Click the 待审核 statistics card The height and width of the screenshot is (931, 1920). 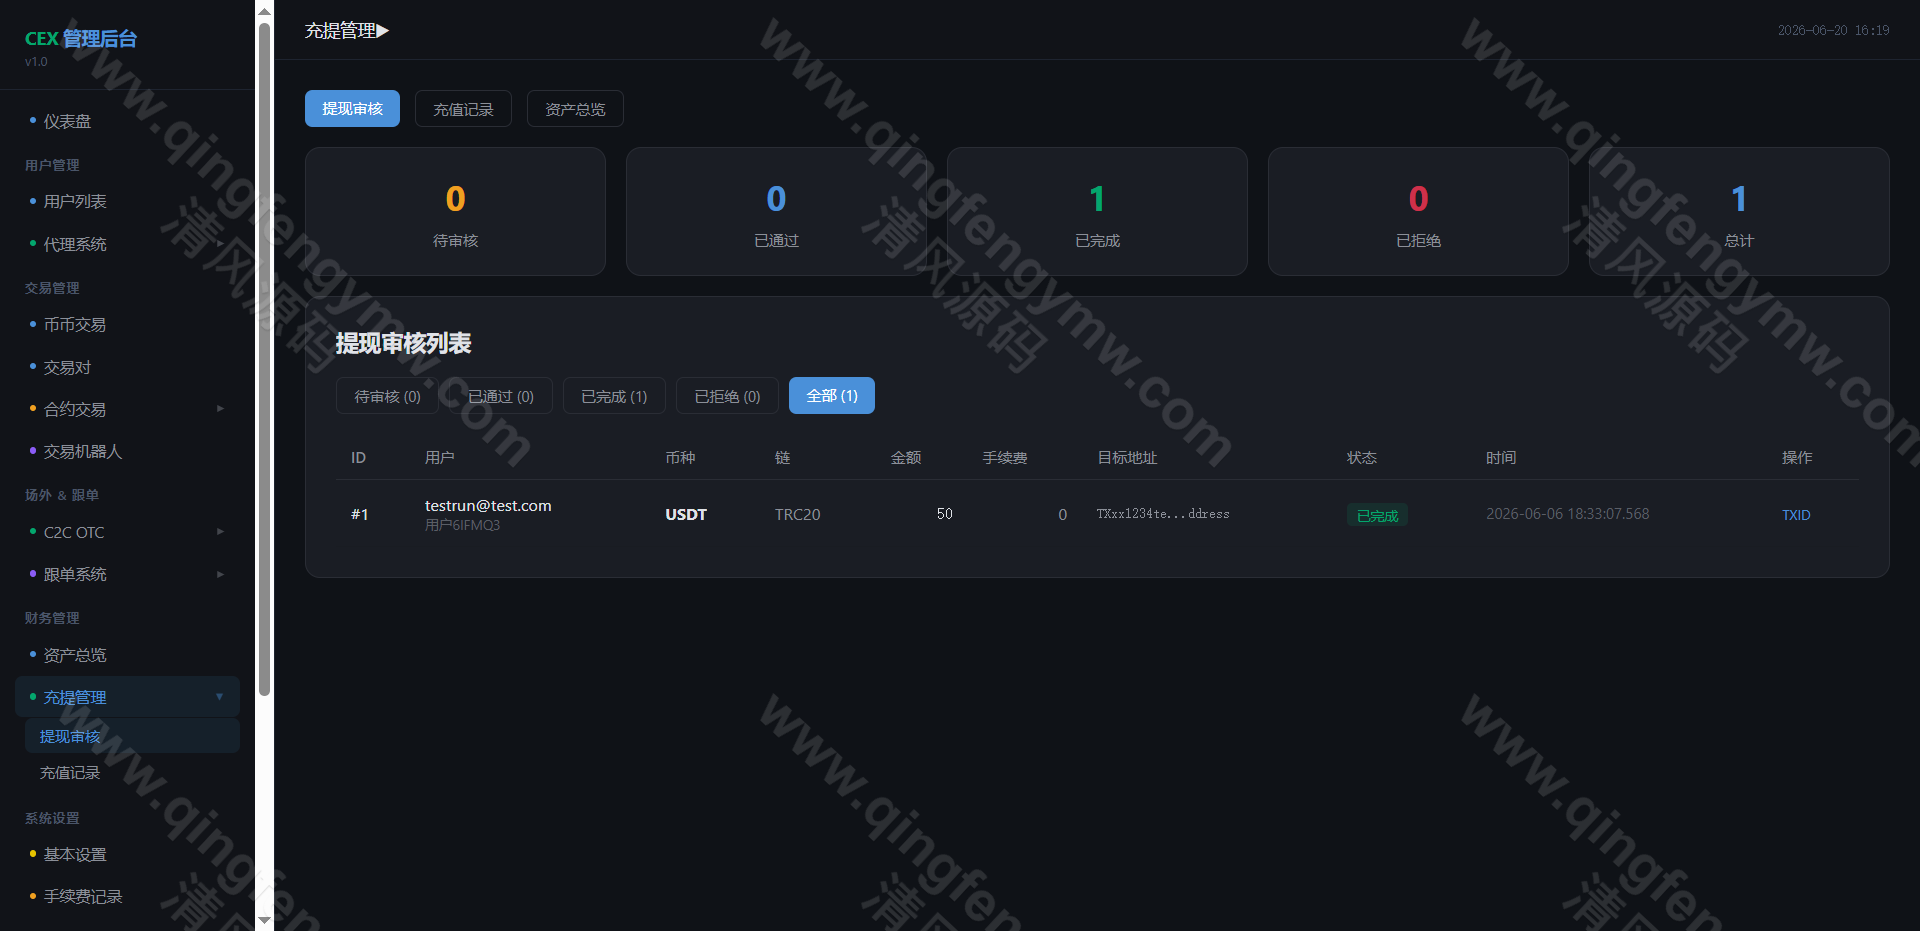tap(455, 211)
